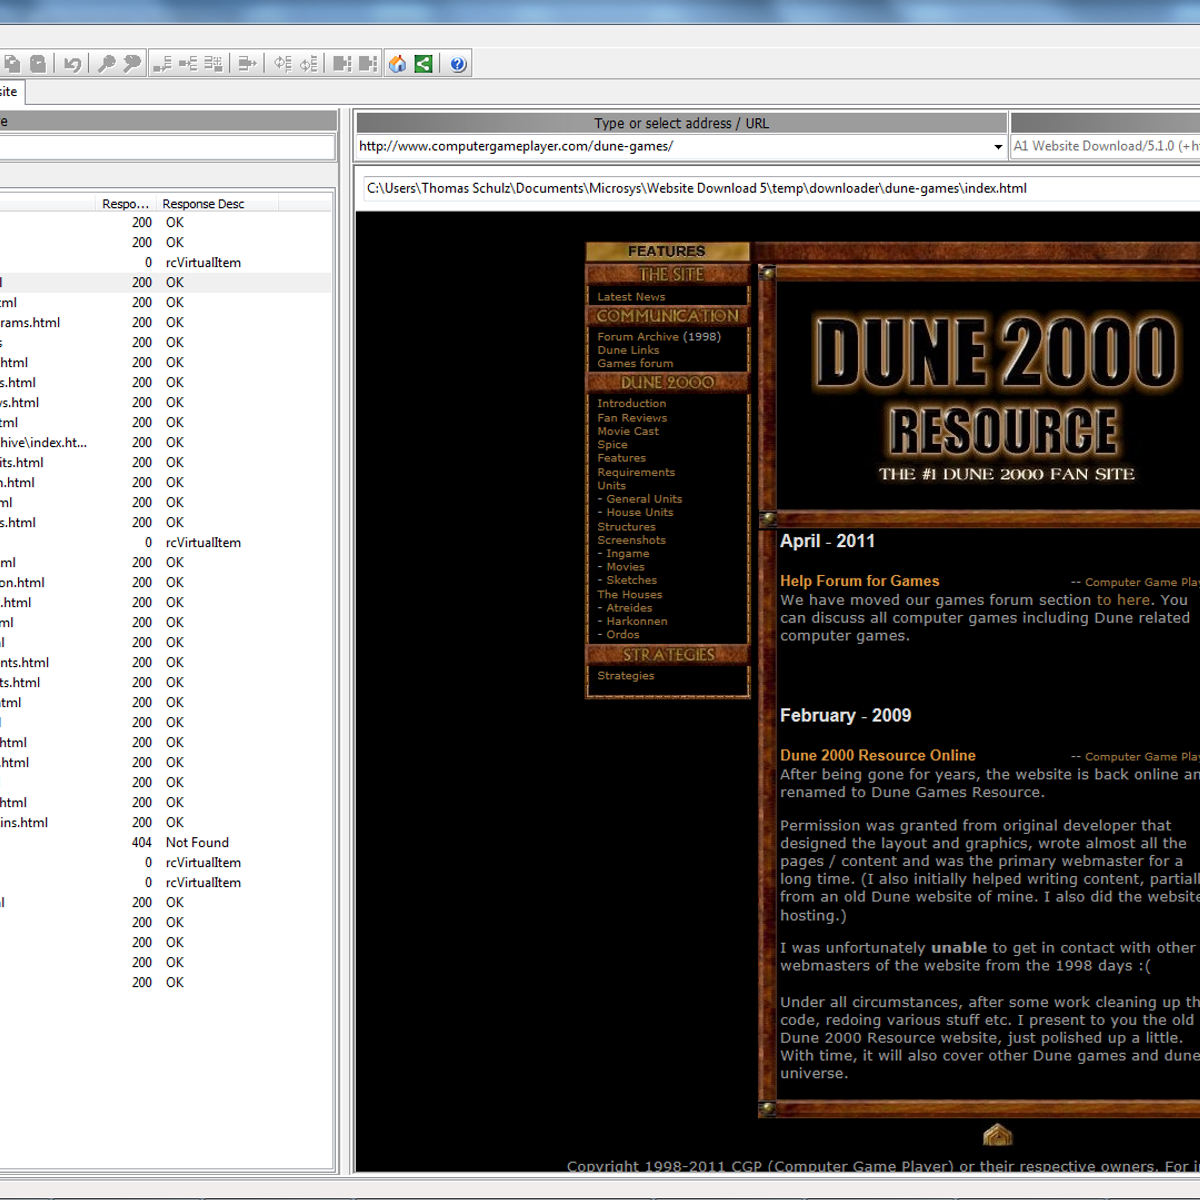The width and height of the screenshot is (1200, 1200).
Task: Click the list icon with right arrow
Action: 248,64
